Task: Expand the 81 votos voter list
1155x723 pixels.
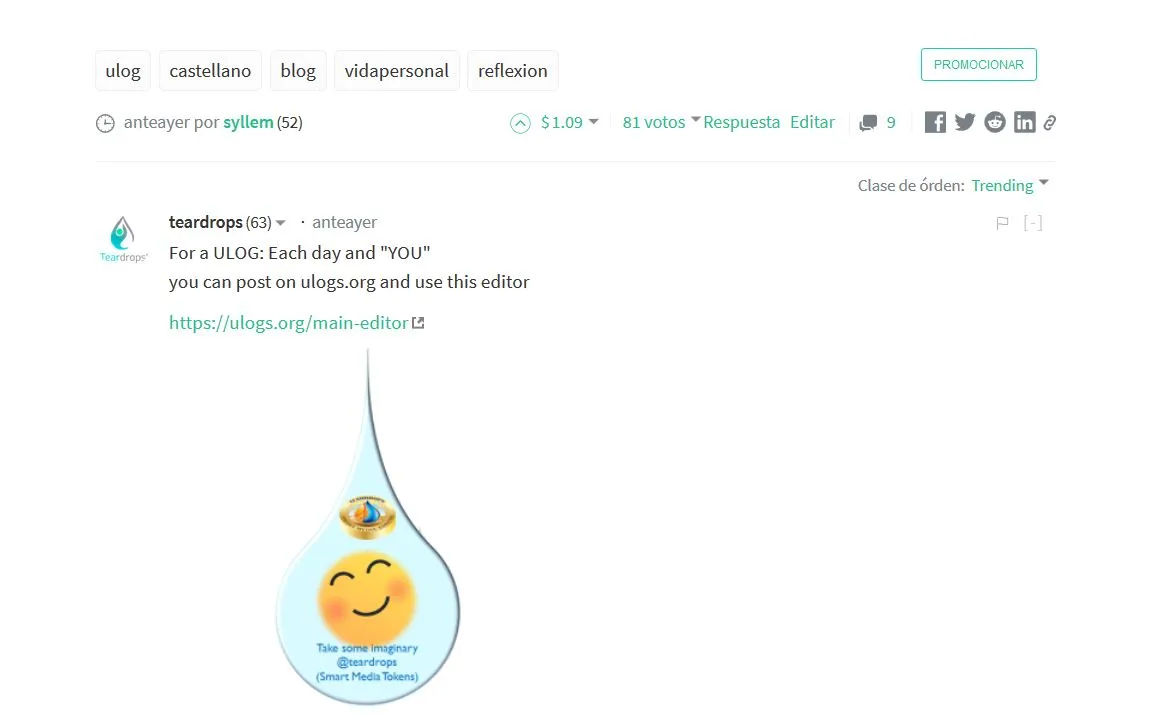Action: pyautogui.click(x=695, y=119)
